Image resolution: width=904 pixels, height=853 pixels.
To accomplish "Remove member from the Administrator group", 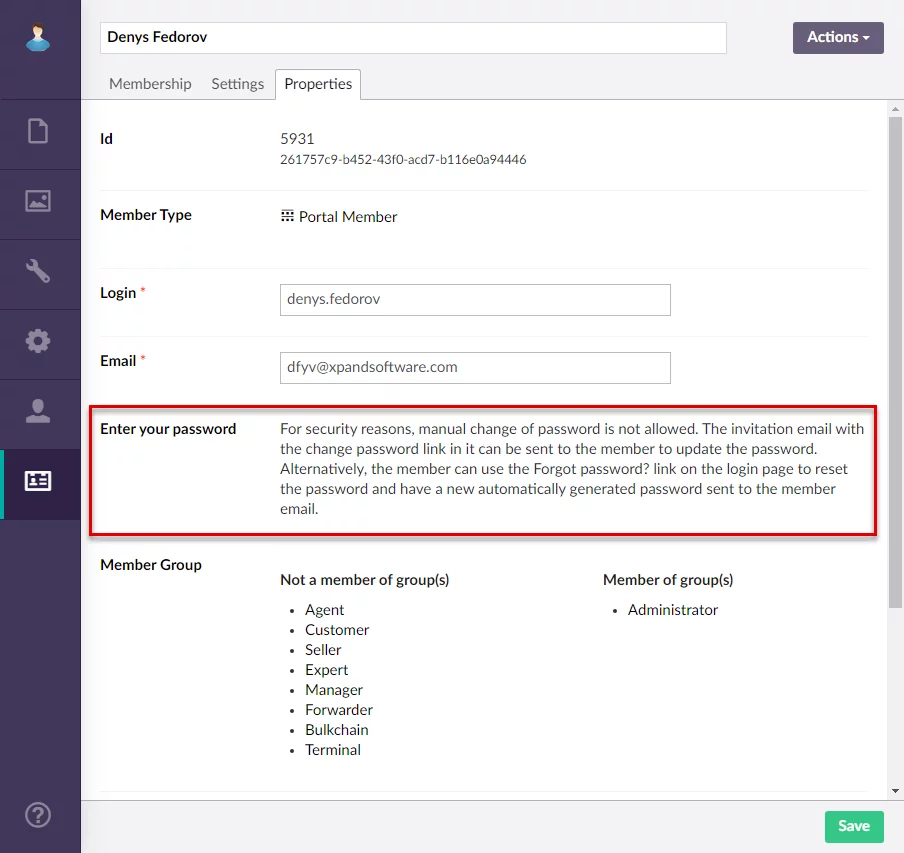I will coord(672,610).
